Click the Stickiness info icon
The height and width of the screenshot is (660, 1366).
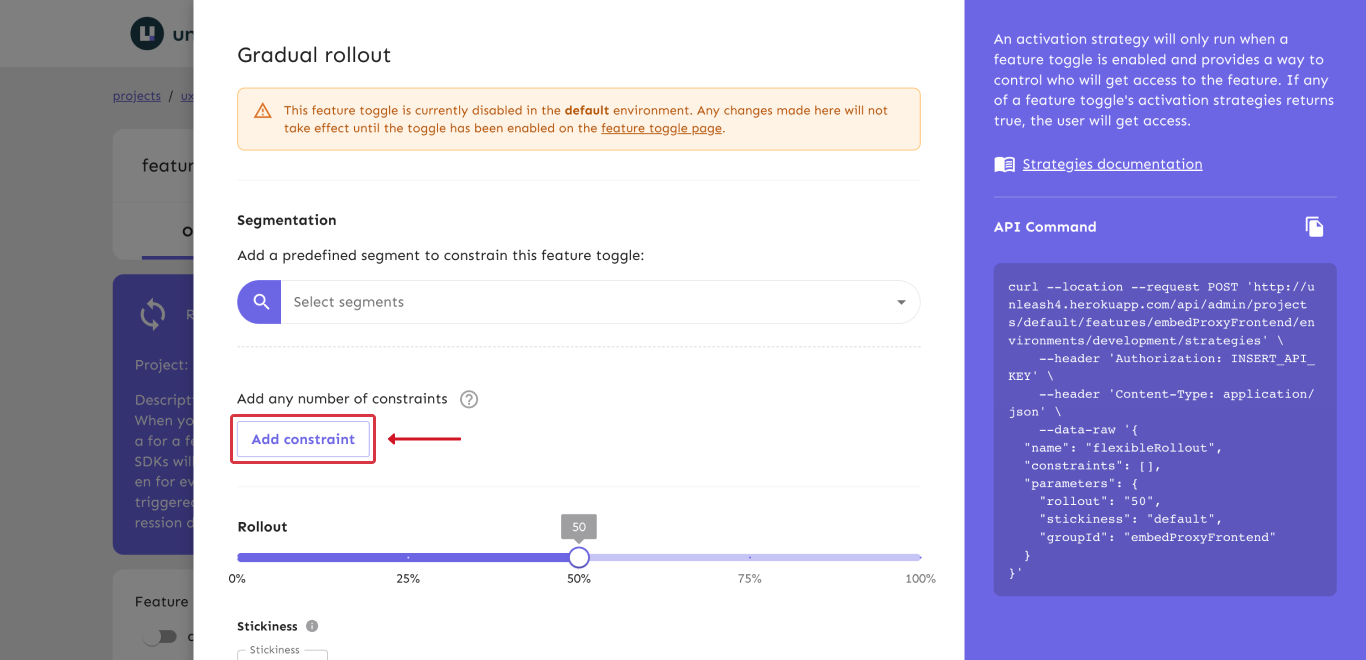coord(312,626)
